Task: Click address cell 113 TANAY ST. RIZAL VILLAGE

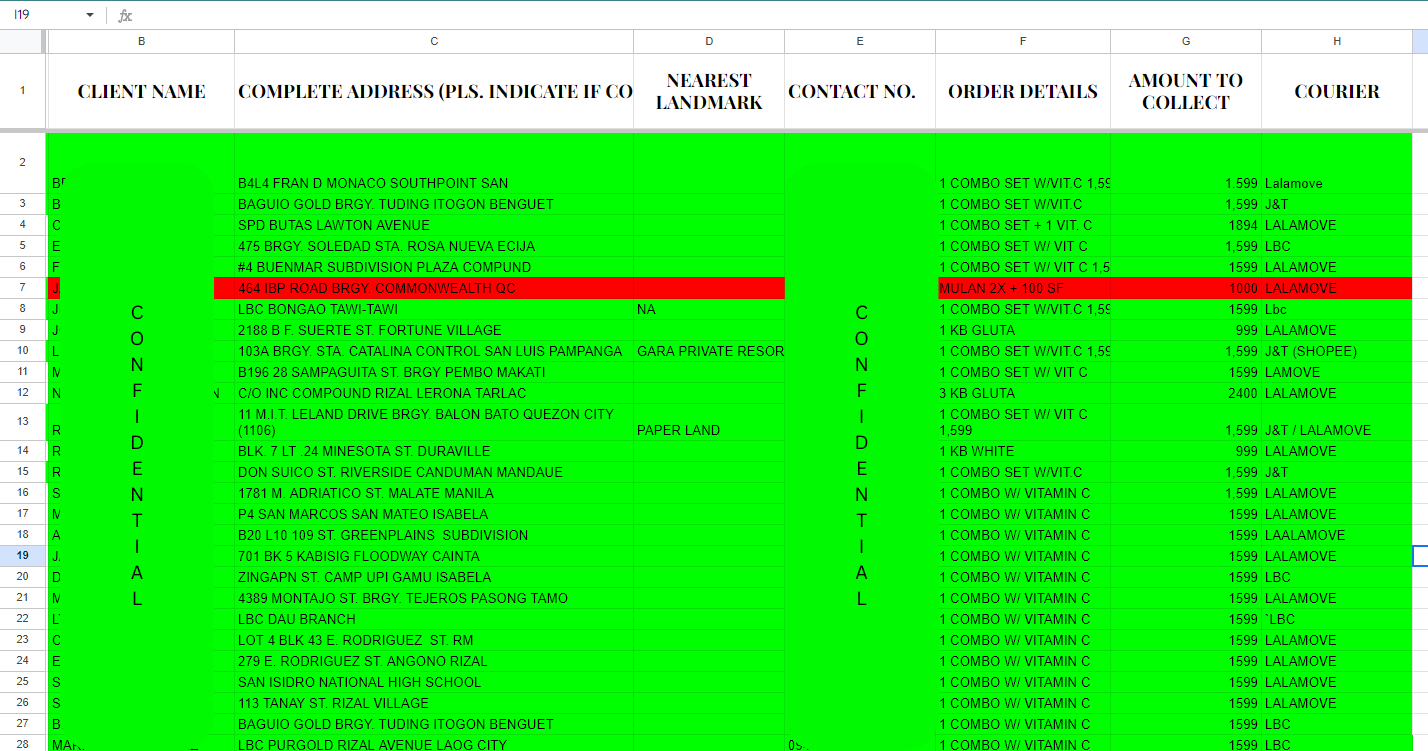Action: pyautogui.click(x=434, y=703)
